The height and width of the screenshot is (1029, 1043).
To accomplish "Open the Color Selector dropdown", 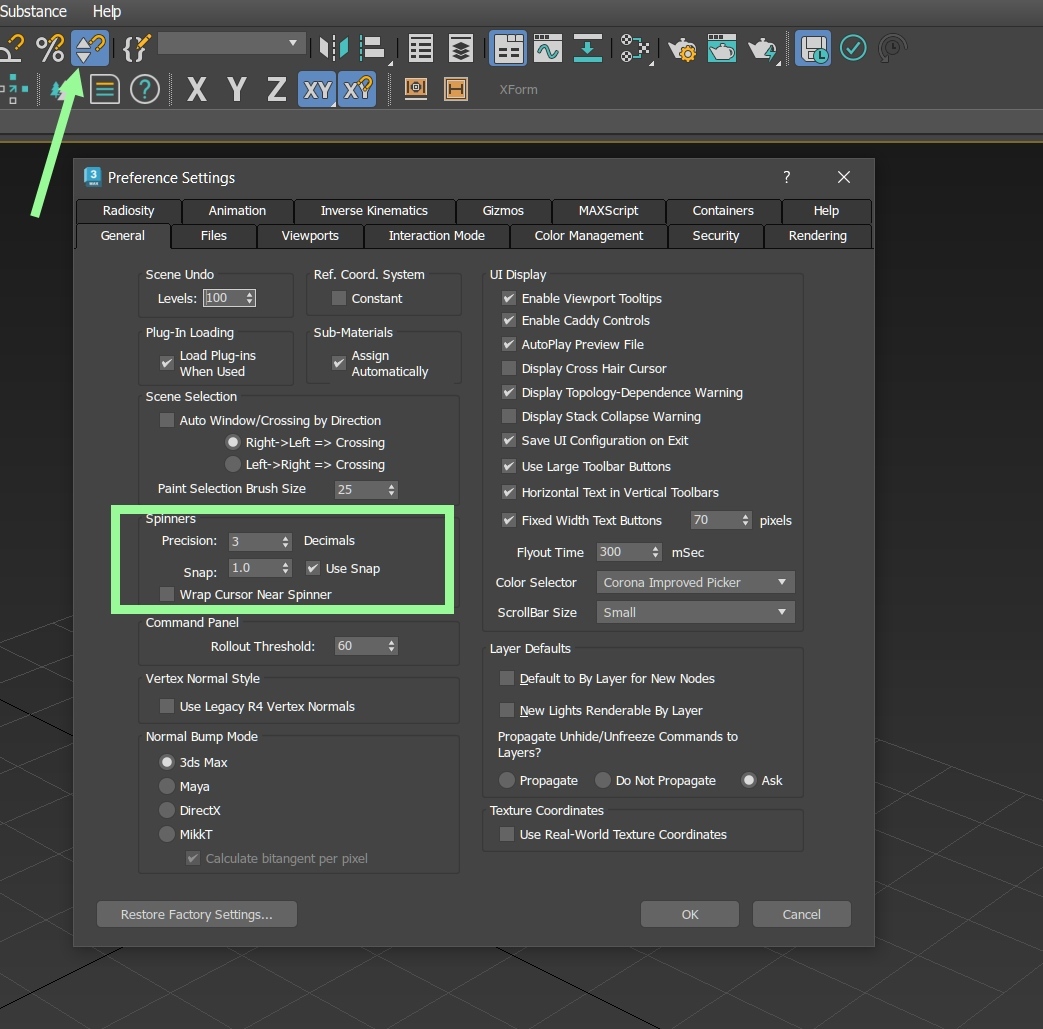I will (x=695, y=582).
